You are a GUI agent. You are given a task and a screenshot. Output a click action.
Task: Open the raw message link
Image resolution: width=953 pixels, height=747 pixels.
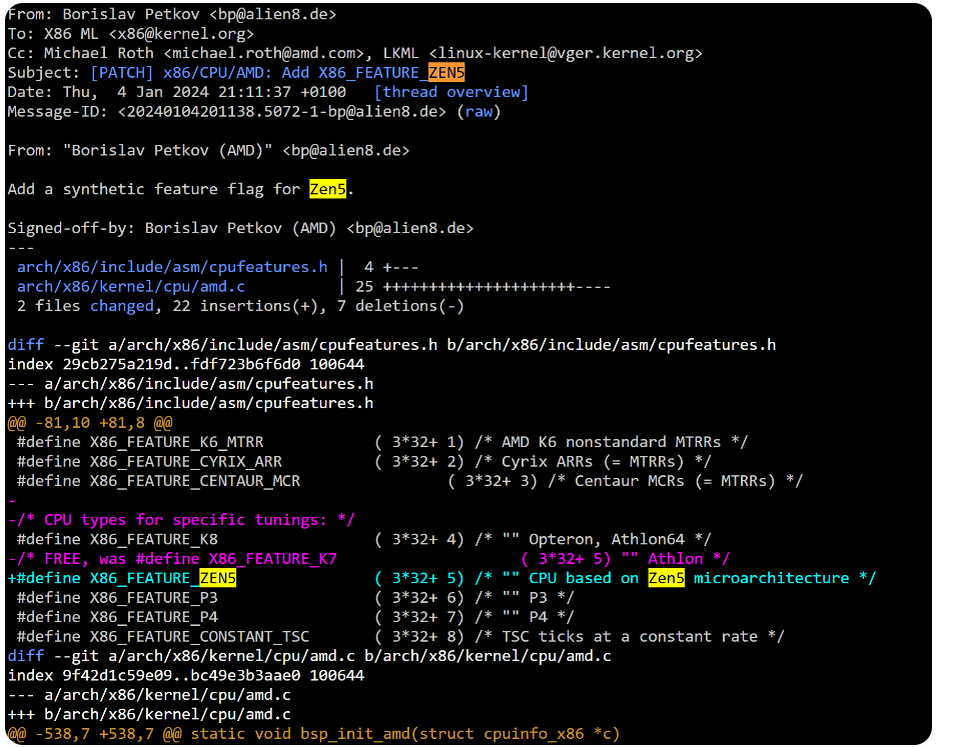478,112
